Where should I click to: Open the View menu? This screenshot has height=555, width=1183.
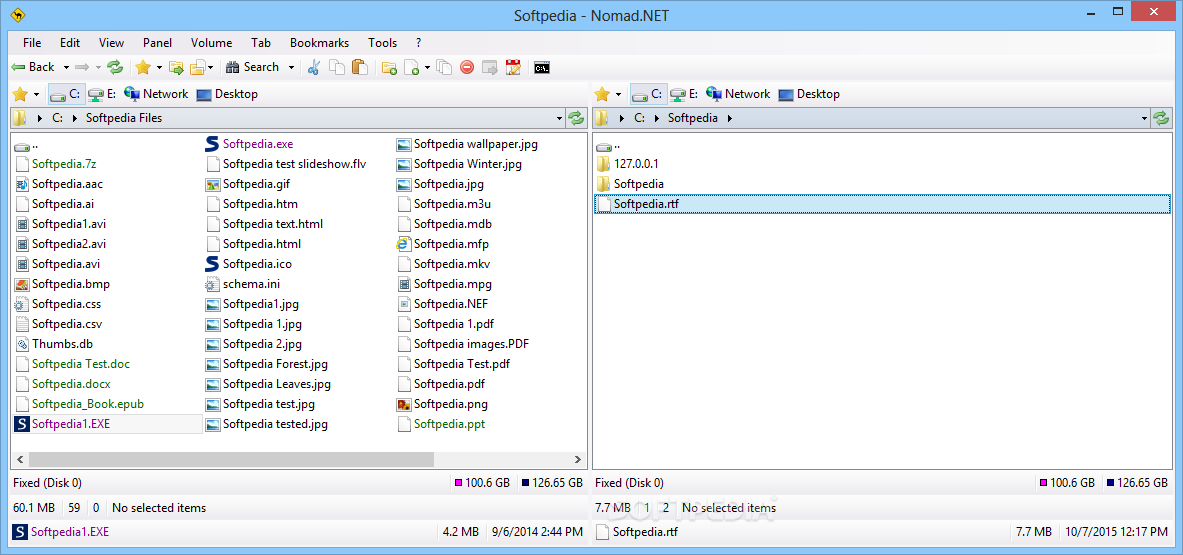(112, 43)
